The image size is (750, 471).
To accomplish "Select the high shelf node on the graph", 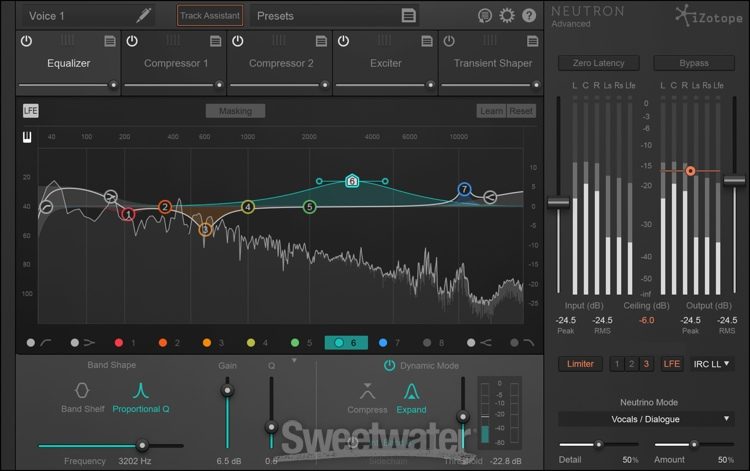I will coord(490,197).
